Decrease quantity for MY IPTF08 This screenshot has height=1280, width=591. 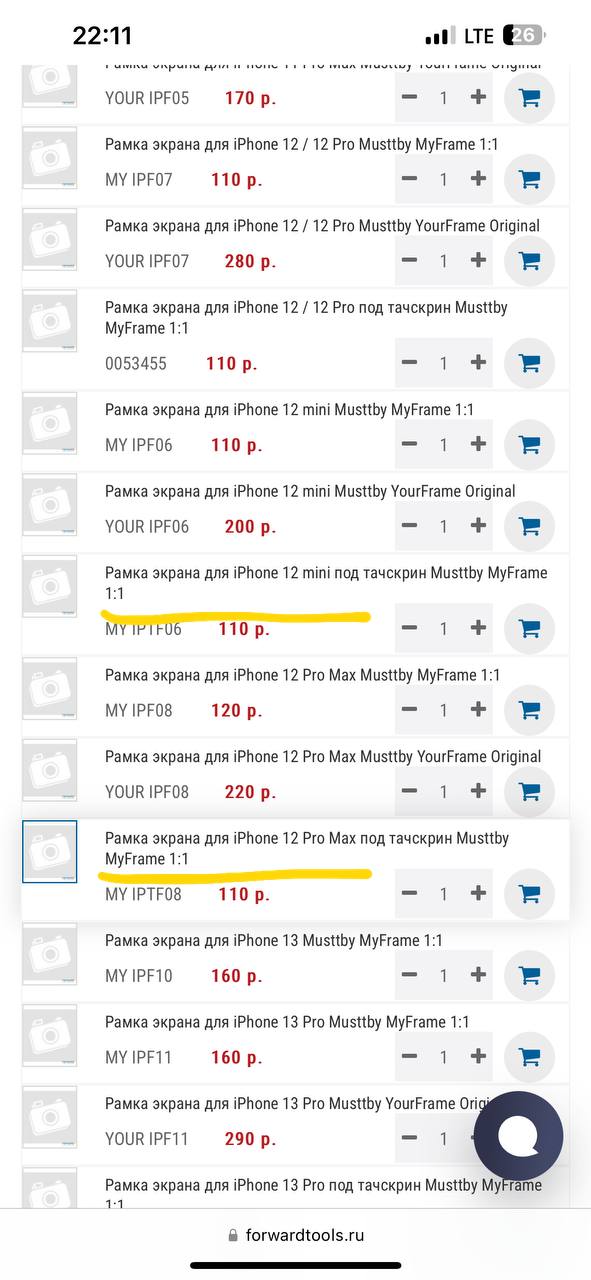pos(409,894)
